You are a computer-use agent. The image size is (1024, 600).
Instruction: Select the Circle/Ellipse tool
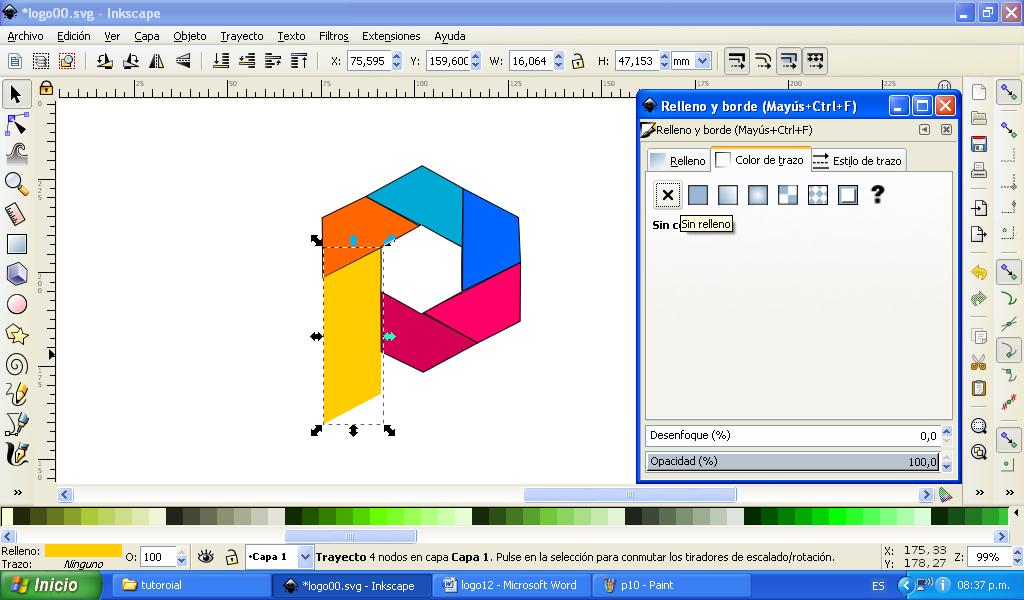pyautogui.click(x=16, y=304)
